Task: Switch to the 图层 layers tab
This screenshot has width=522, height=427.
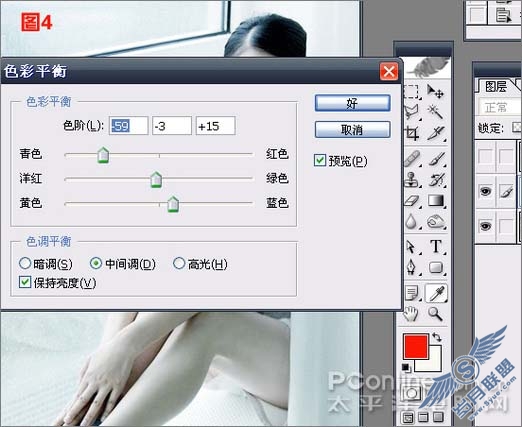Action: coord(496,86)
